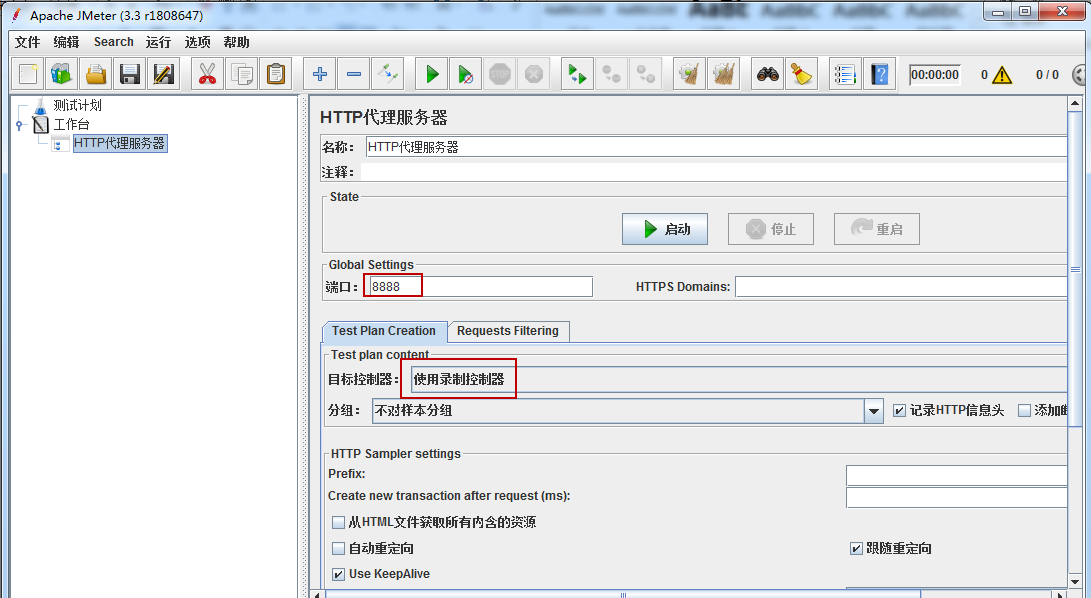The image size is (1091, 598).
Task: Toggle 跟随重定向 checkbox
Action: pos(857,549)
